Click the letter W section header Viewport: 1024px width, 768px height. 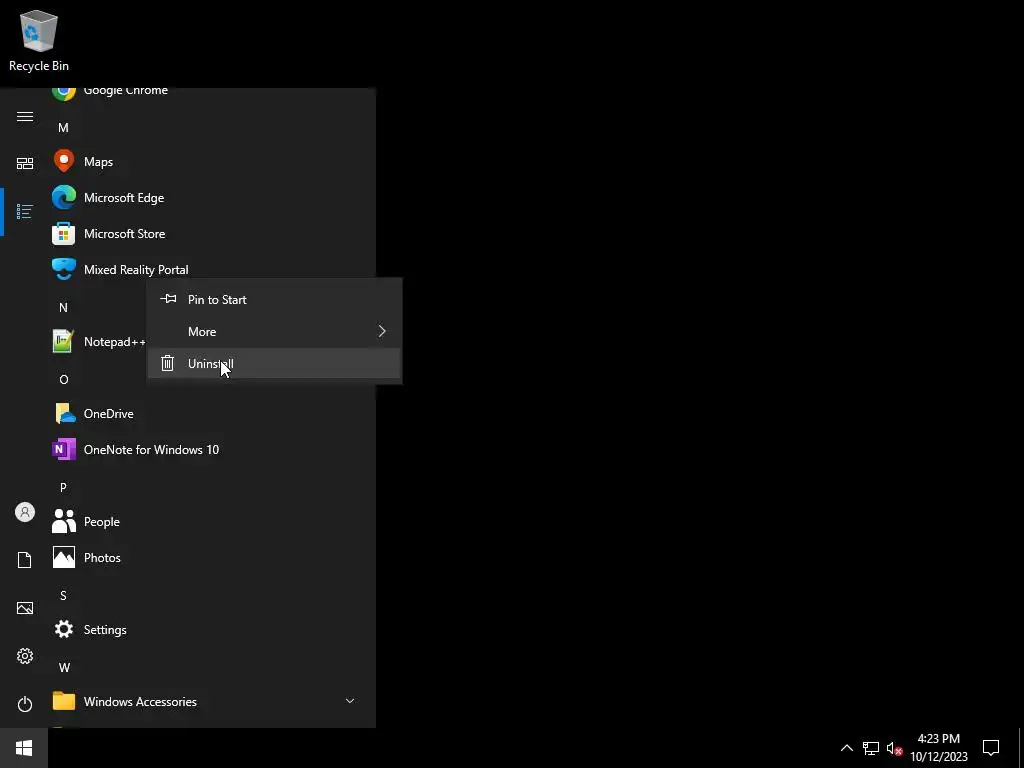click(64, 667)
